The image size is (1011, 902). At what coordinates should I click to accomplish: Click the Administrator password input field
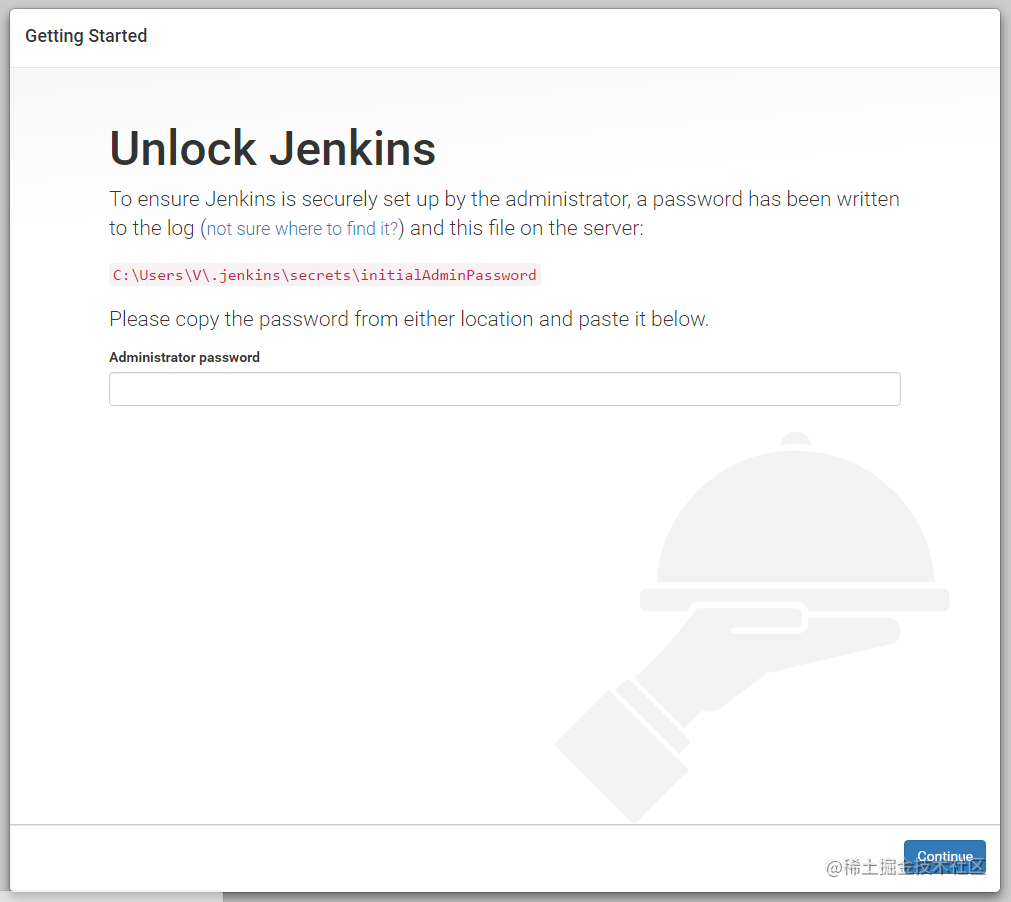504,389
